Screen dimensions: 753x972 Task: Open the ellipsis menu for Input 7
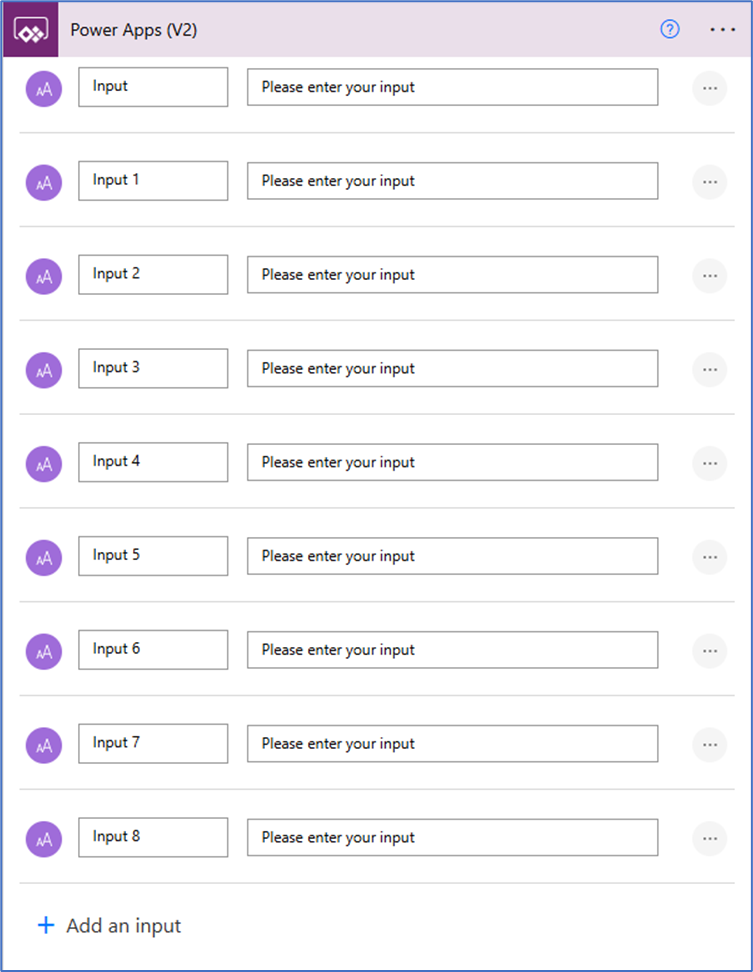(710, 744)
